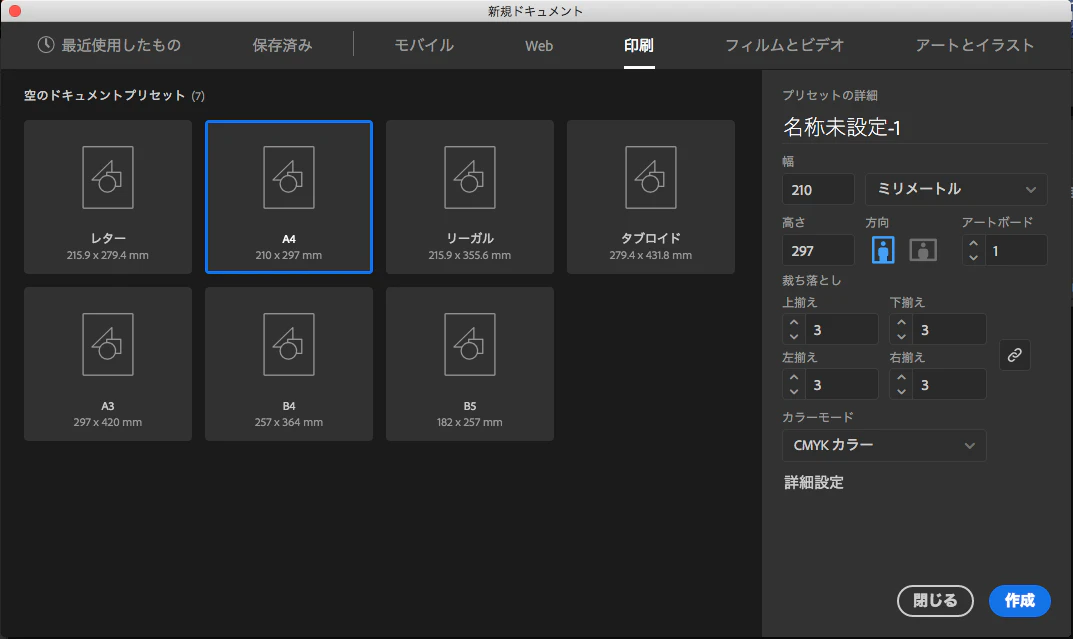Viewport: 1073px width, 639px height.
Task: Open the CMYK カラー mode dropdown
Action: pyautogui.click(x=884, y=445)
